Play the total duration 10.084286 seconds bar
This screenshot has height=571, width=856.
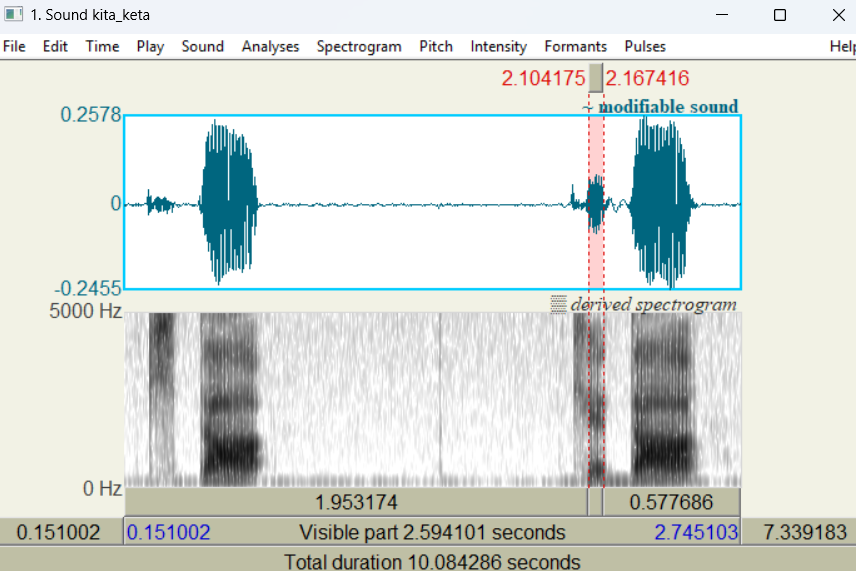point(428,559)
